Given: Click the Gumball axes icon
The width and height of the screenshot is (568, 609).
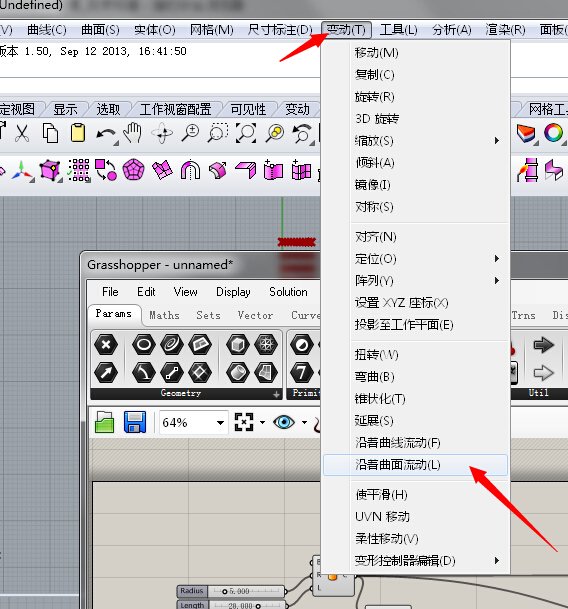Looking at the screenshot, I should 22,171.
